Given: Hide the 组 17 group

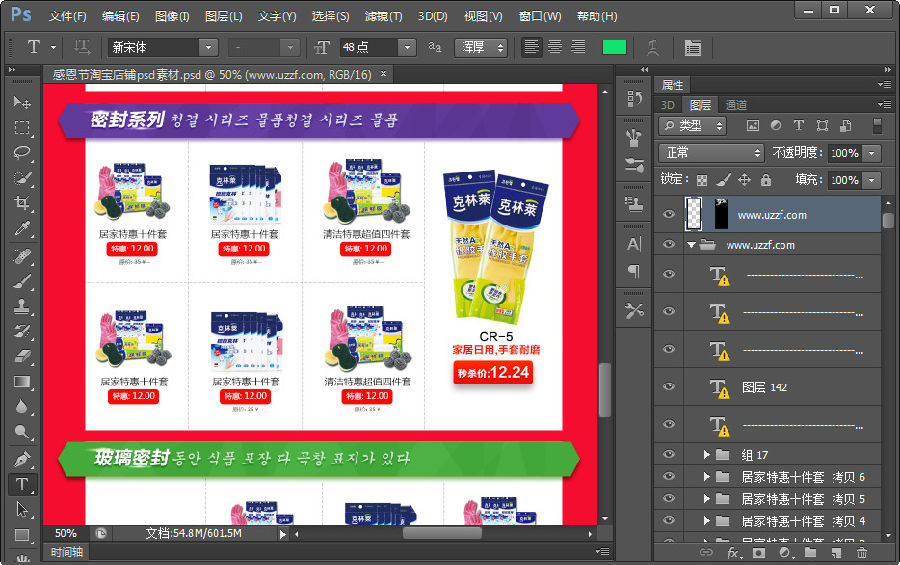Looking at the screenshot, I should [669, 454].
